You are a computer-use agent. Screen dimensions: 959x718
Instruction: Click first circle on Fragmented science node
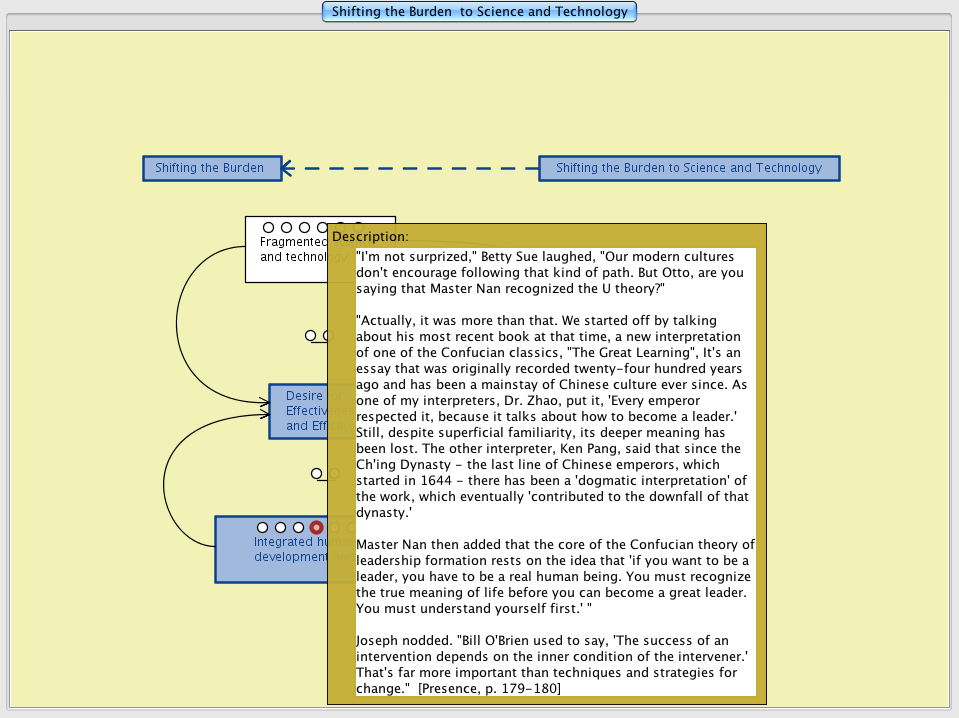(268, 228)
